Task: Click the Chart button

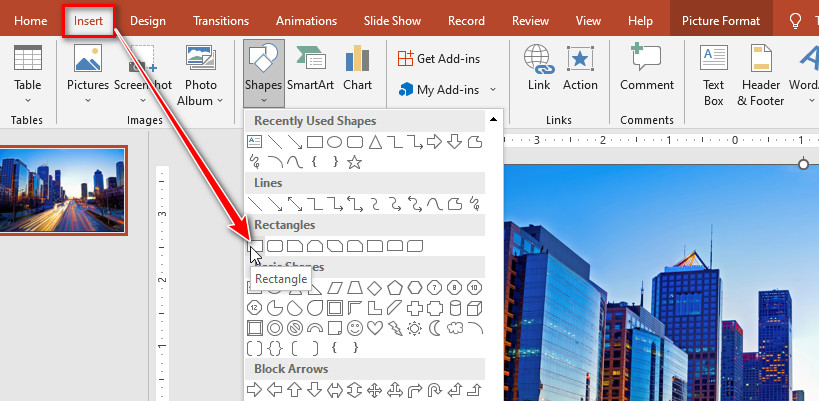Action: point(357,68)
